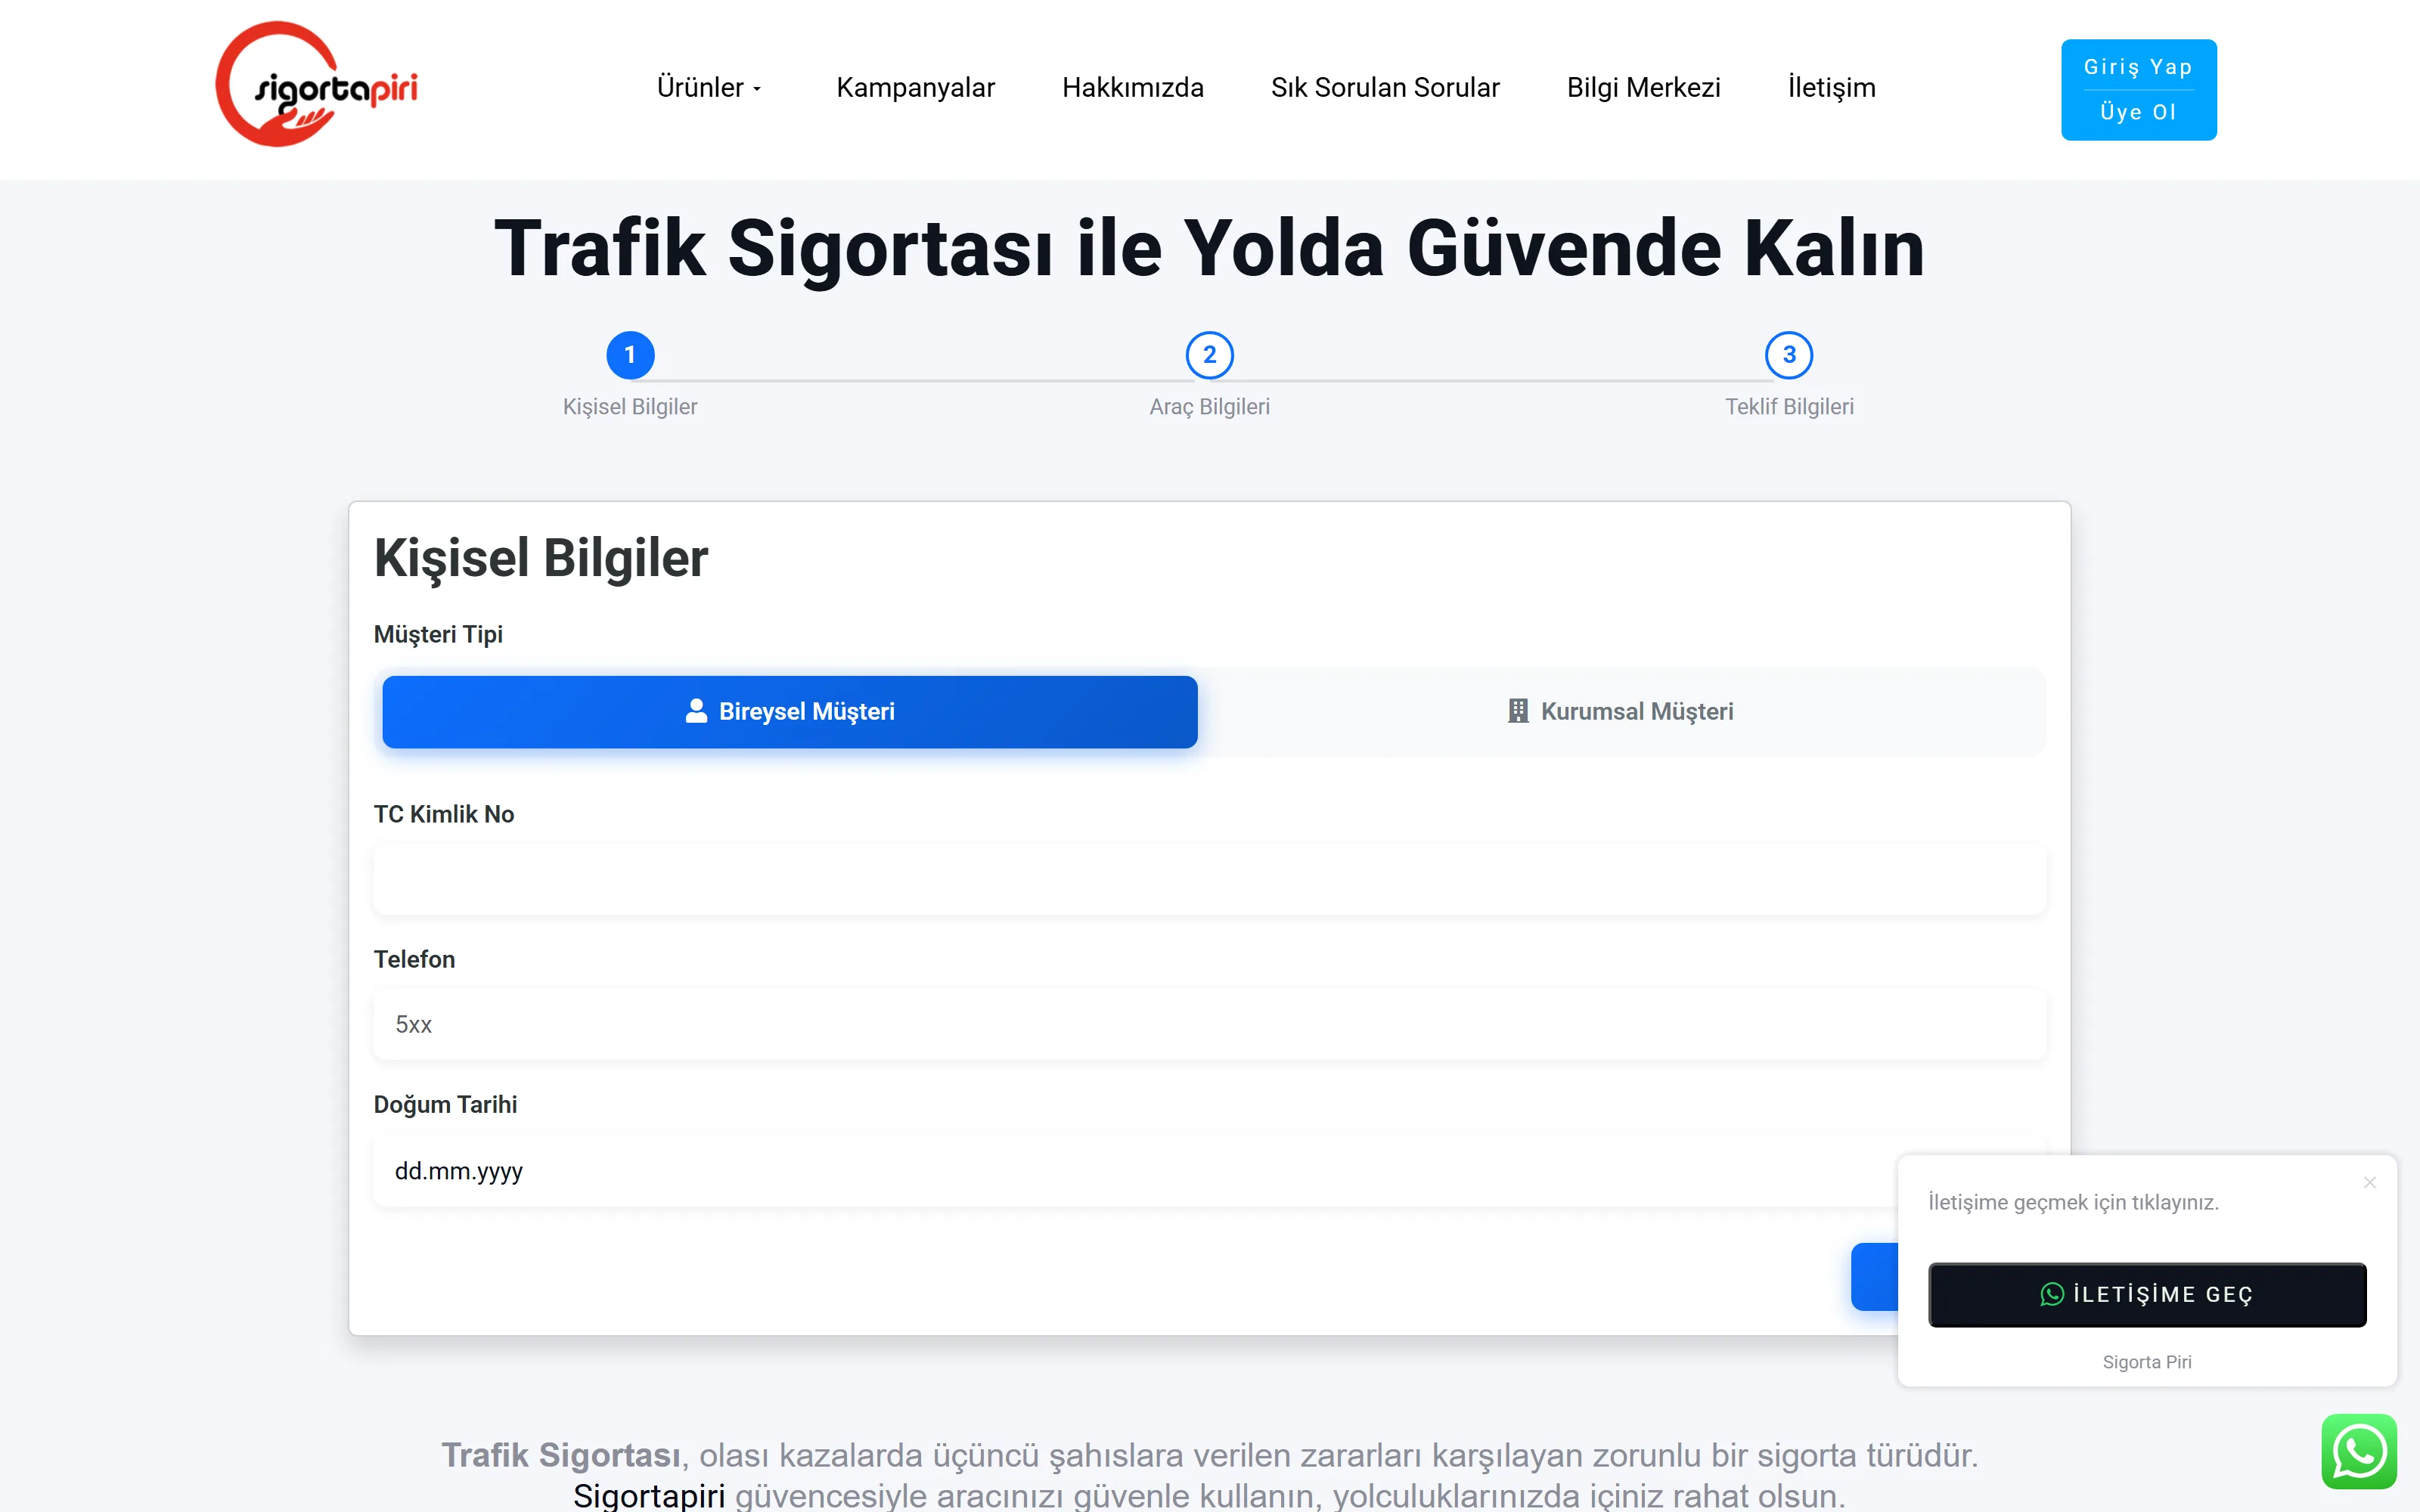Click the 'Kişisel Bilgiler' step label

point(630,407)
